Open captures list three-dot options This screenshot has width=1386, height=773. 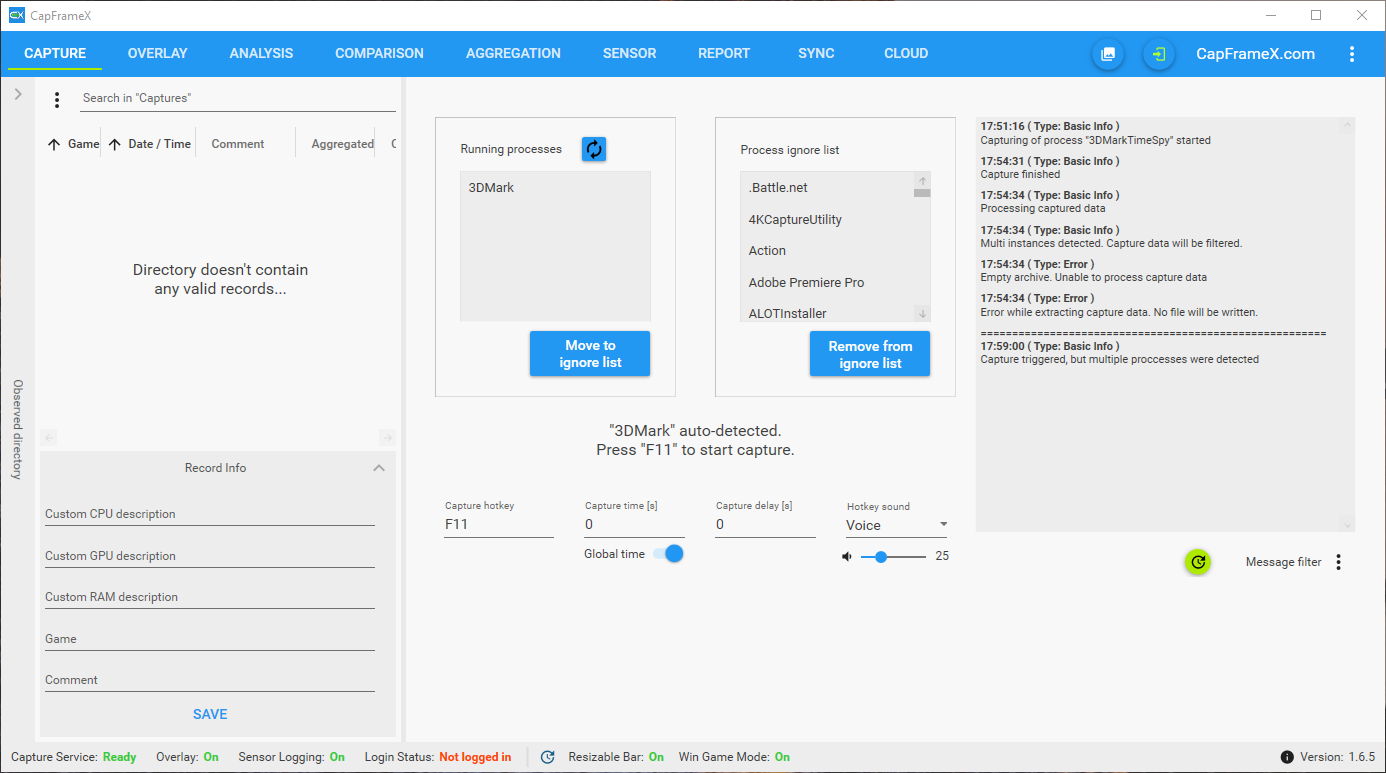click(x=57, y=100)
